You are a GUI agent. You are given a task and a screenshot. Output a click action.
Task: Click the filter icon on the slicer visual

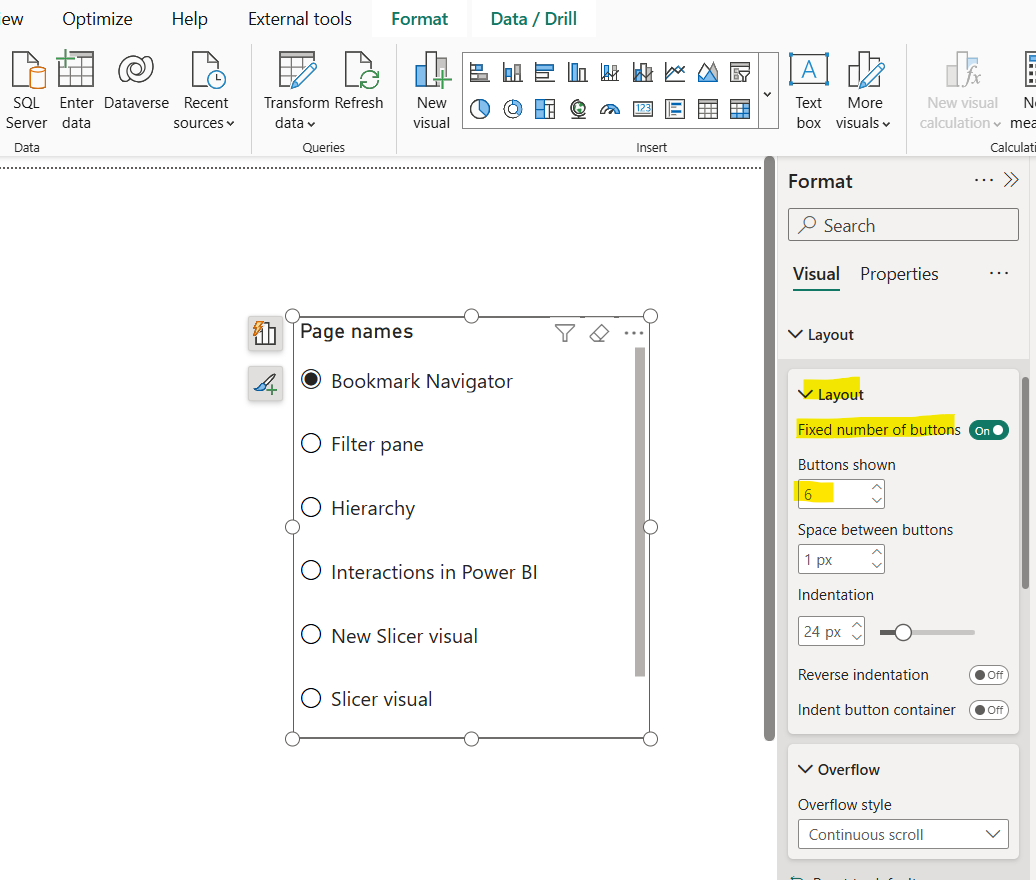coord(565,333)
